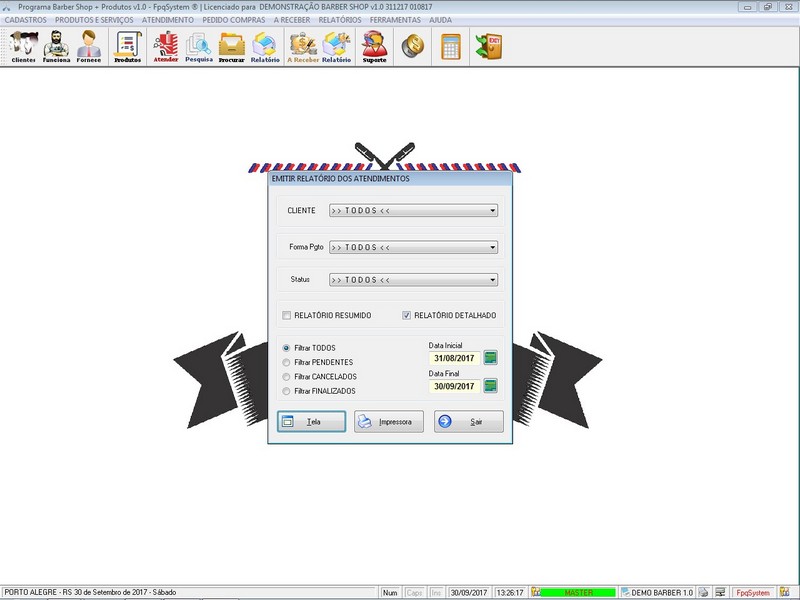Click the Data Inicial date field

coord(455,358)
